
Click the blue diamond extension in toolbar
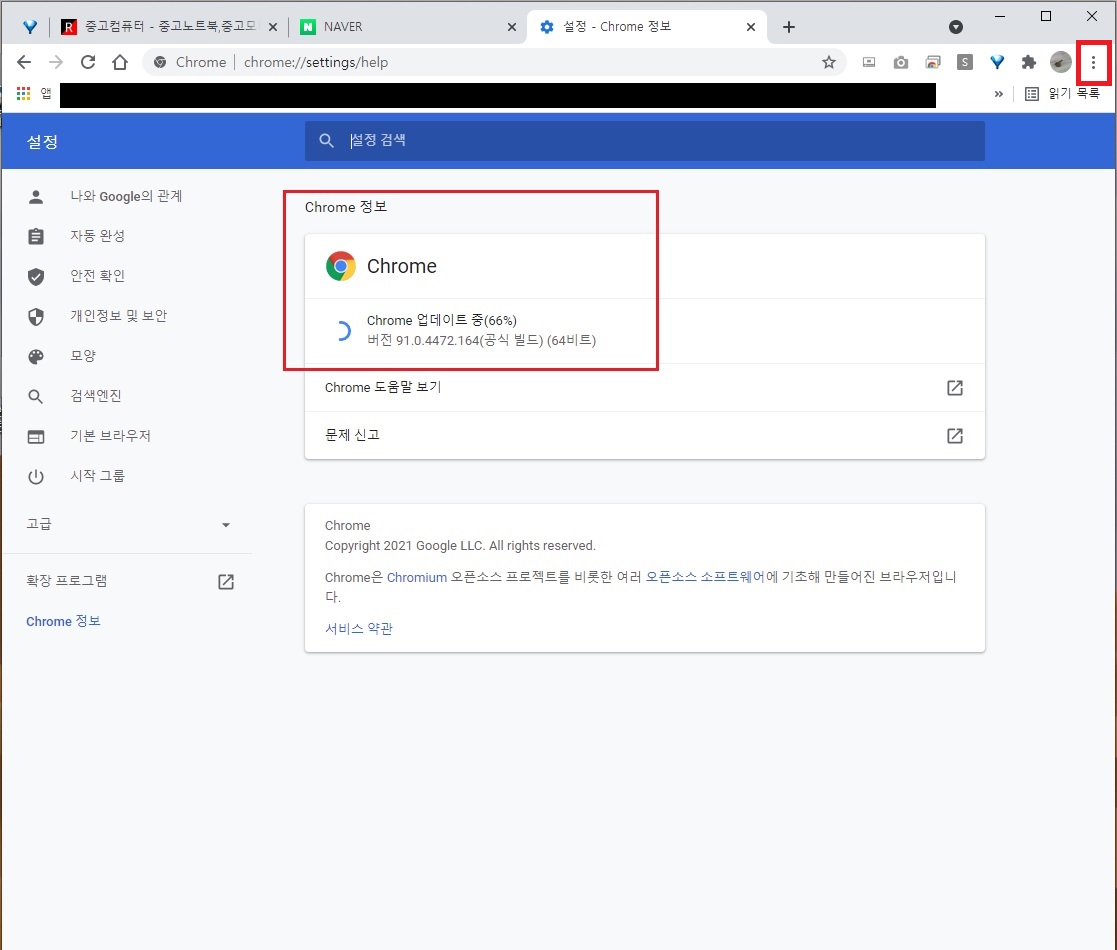pyautogui.click(x=997, y=62)
